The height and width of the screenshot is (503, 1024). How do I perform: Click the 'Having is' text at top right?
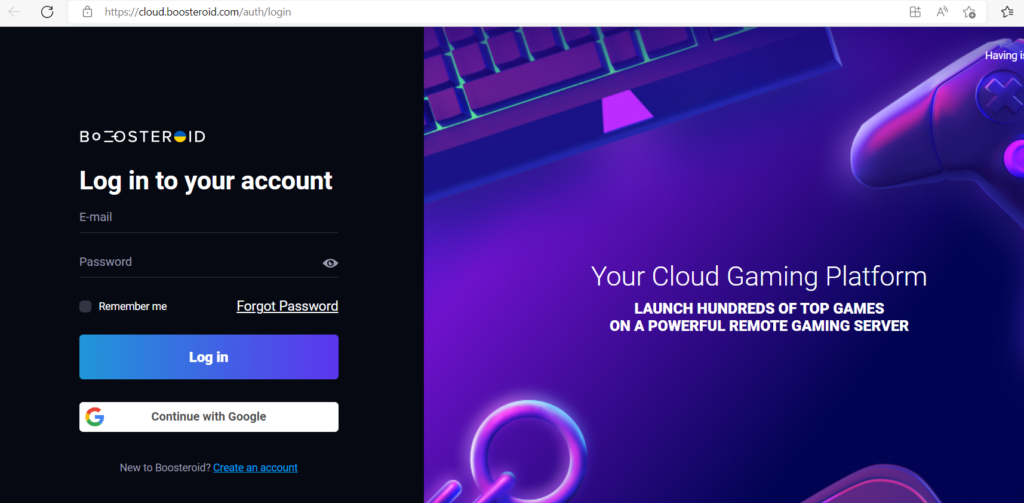[x=1004, y=56]
